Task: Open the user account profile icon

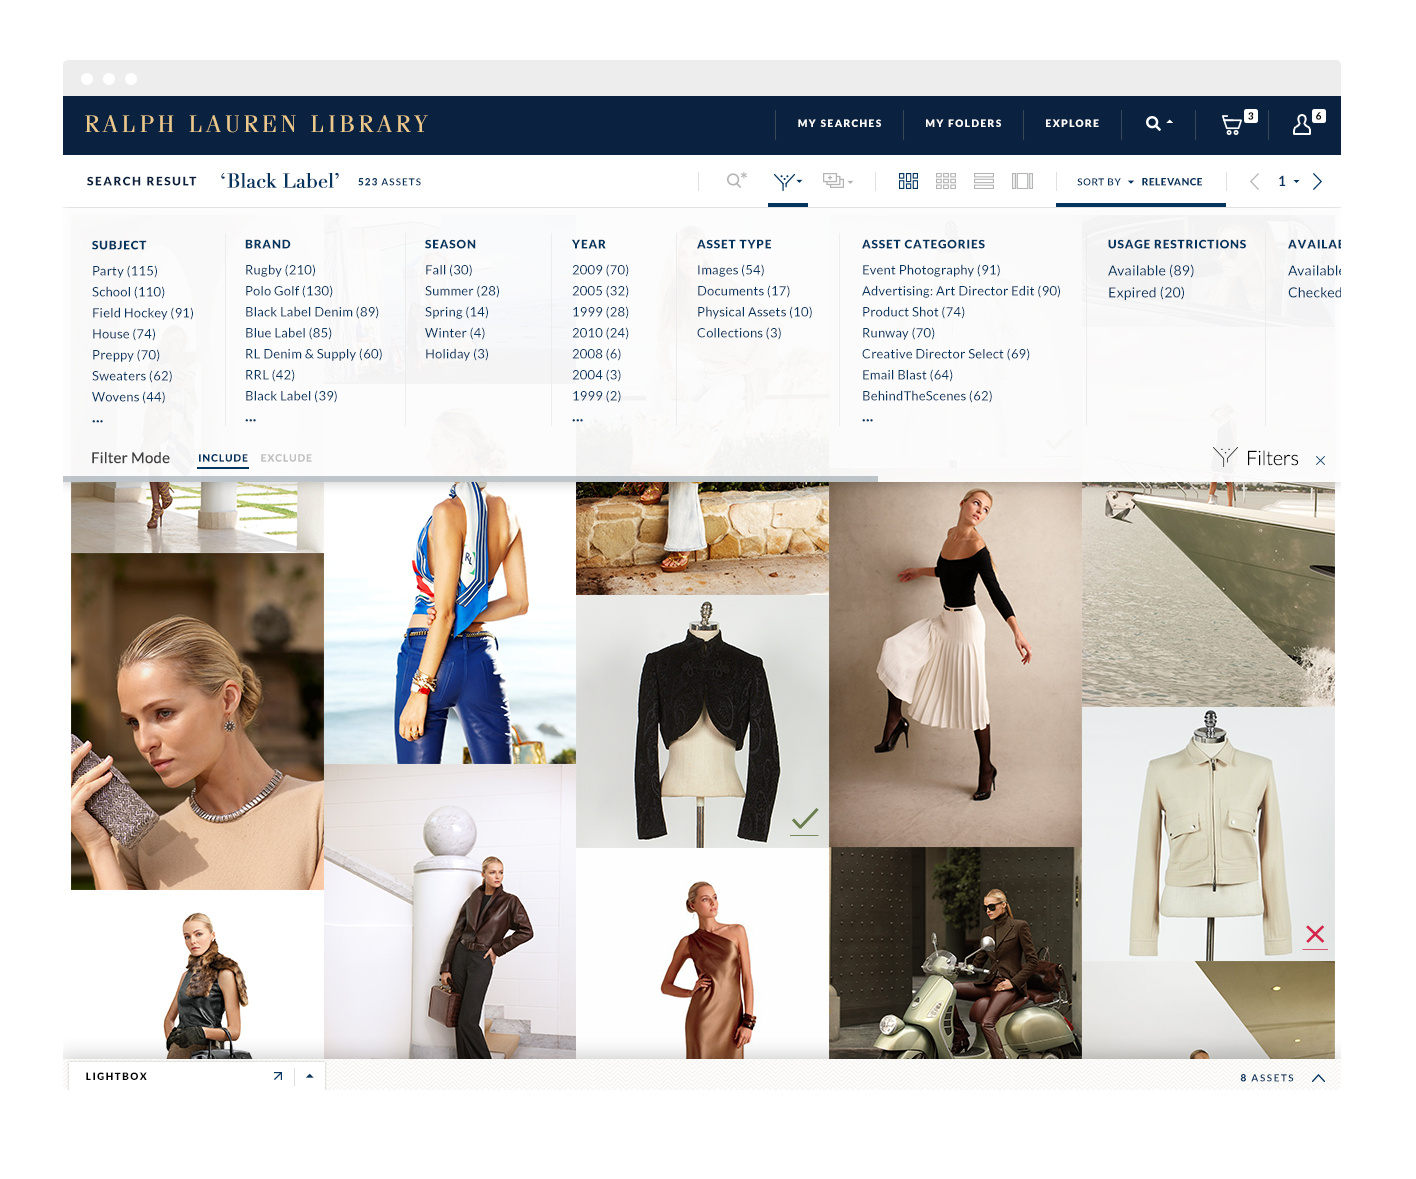Action: pos(1306,123)
